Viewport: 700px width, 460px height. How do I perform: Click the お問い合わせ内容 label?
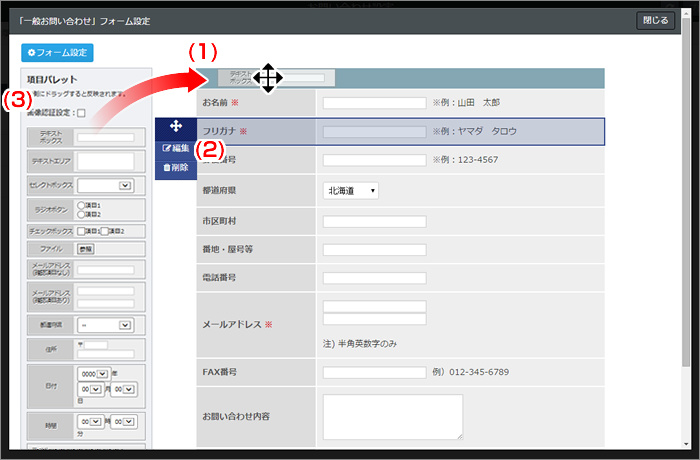coord(236,416)
